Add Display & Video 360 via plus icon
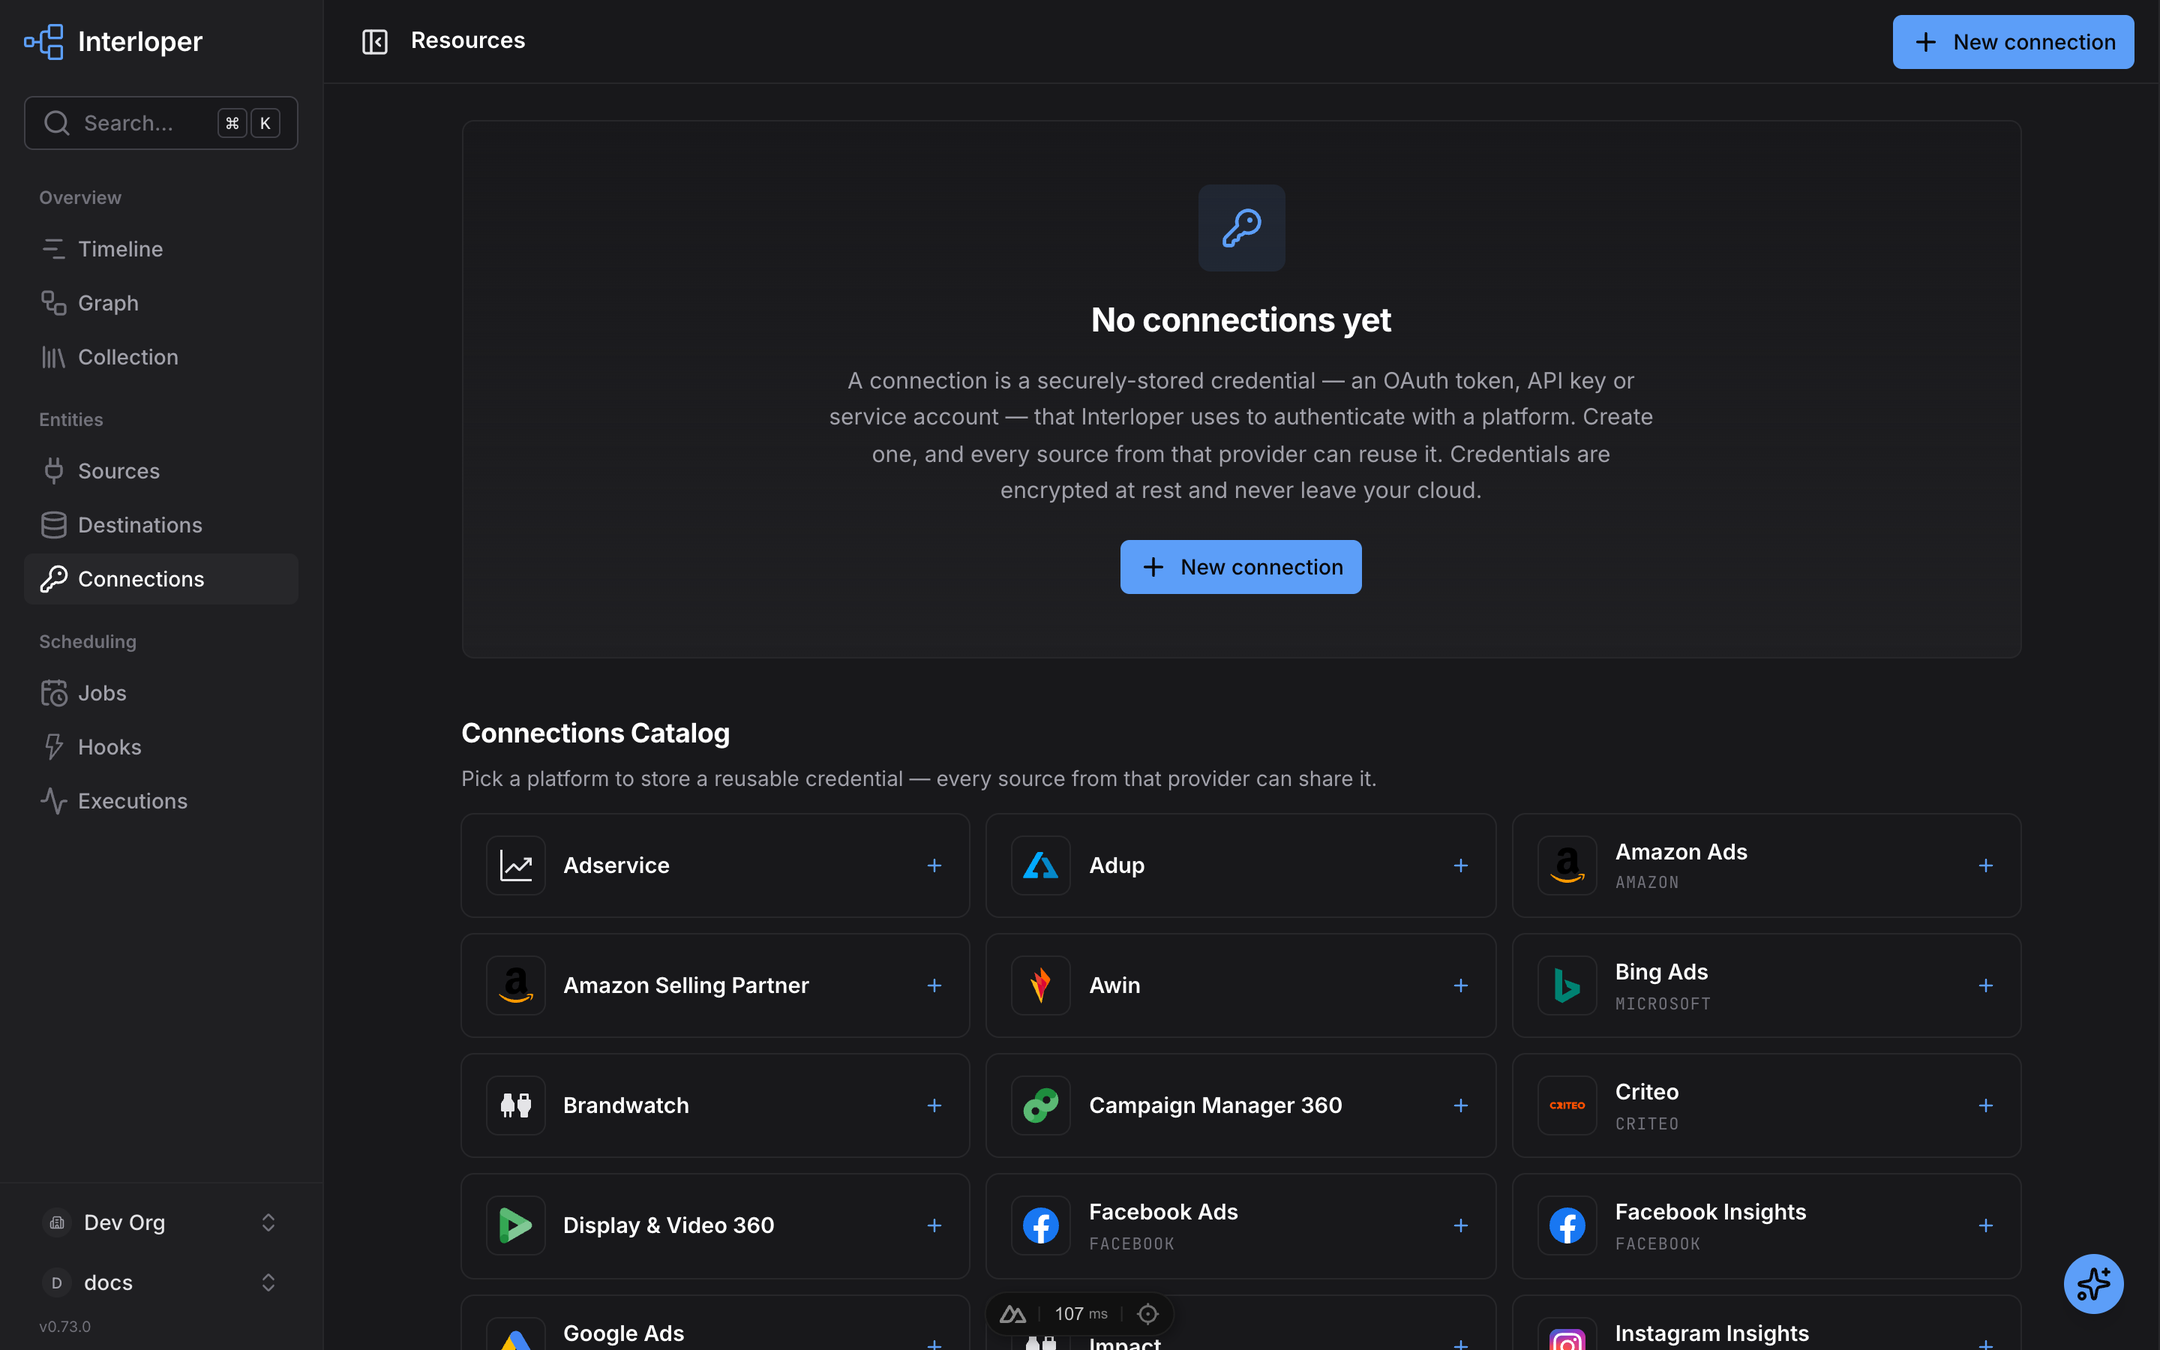 pyautogui.click(x=934, y=1225)
